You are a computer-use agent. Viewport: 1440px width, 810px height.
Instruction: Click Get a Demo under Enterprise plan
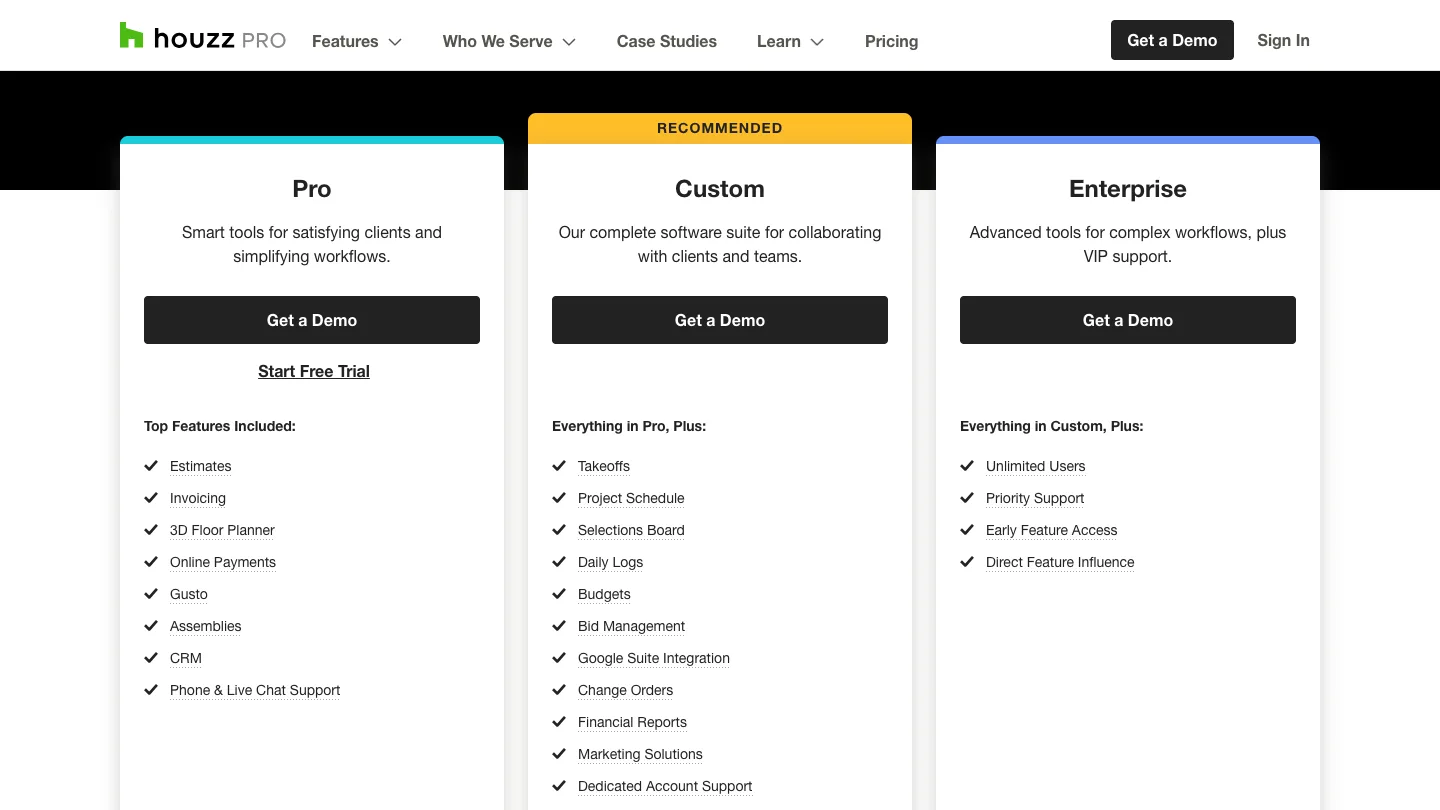[x=1128, y=320]
